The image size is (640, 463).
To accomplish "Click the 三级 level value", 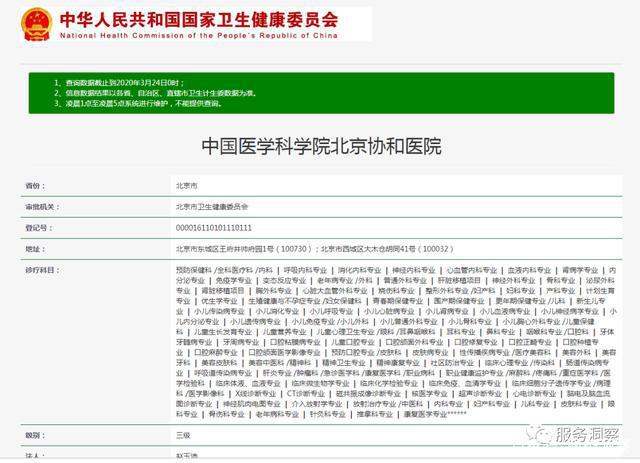I will 183,436.
